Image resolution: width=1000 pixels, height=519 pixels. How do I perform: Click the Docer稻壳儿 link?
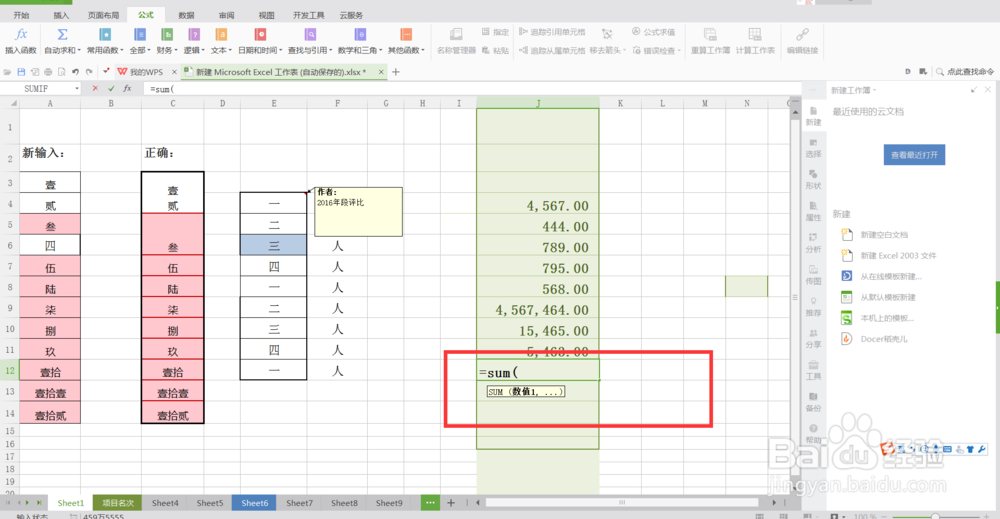click(x=884, y=339)
